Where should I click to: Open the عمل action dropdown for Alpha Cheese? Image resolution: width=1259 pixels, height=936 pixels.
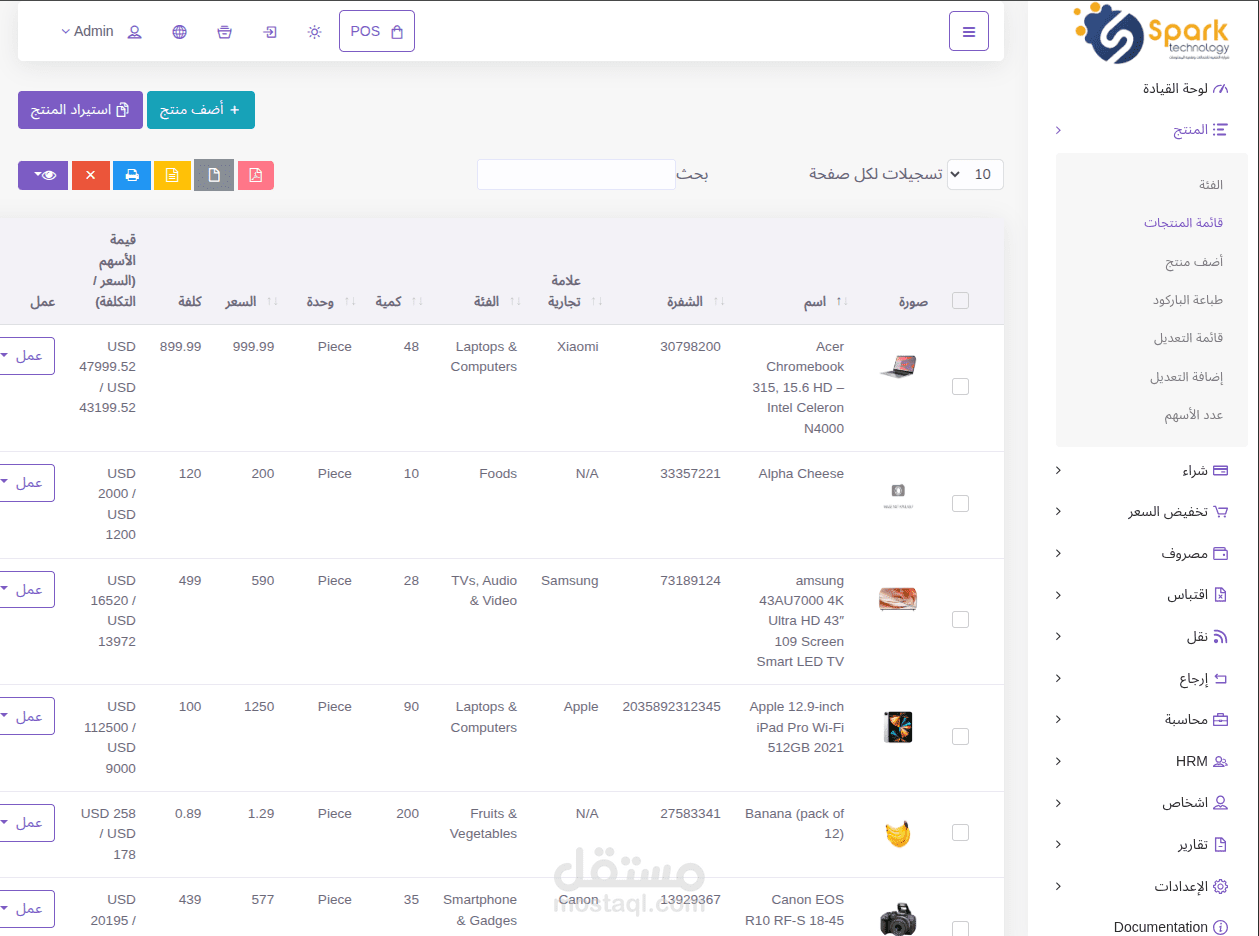pyautogui.click(x=26, y=483)
